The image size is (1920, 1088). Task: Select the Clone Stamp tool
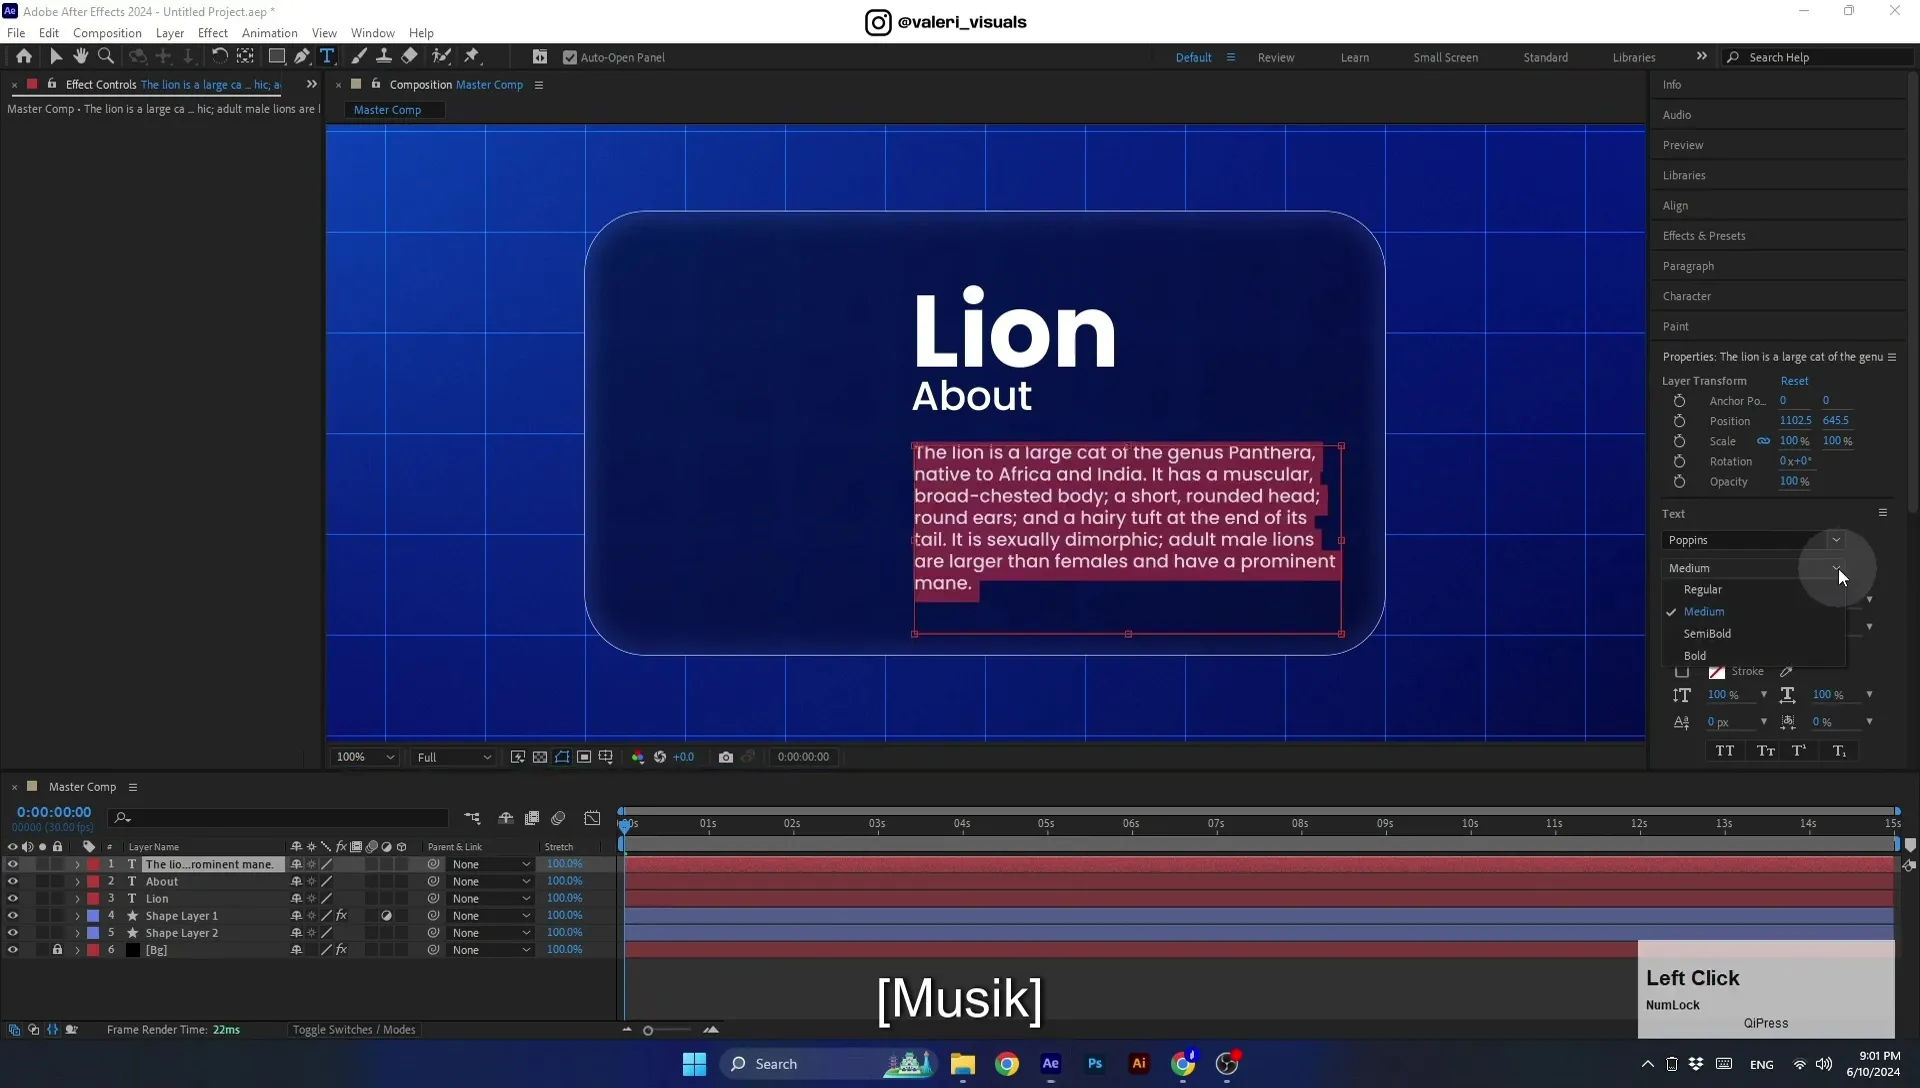pos(383,57)
